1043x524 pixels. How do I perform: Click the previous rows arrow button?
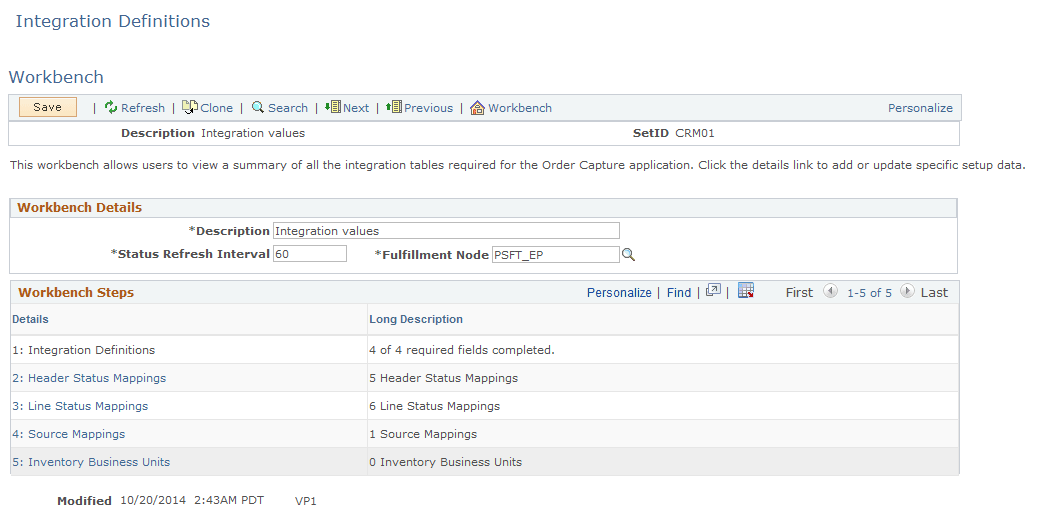coord(829,291)
